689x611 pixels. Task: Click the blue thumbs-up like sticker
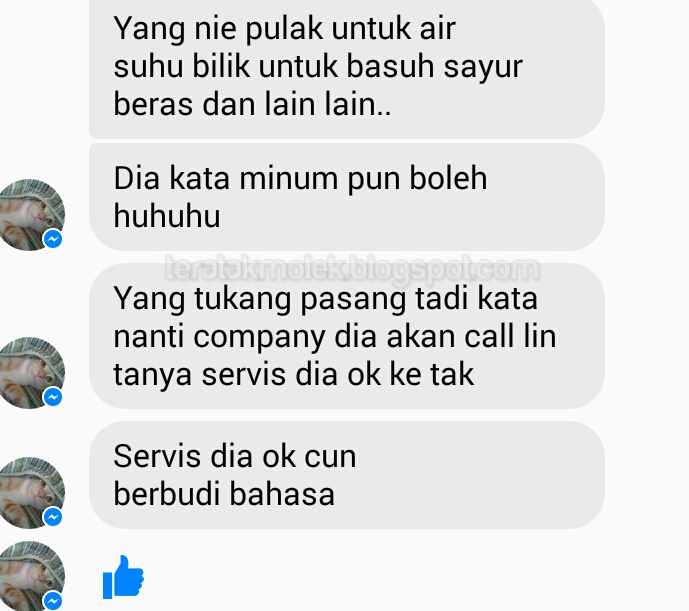(x=123, y=577)
